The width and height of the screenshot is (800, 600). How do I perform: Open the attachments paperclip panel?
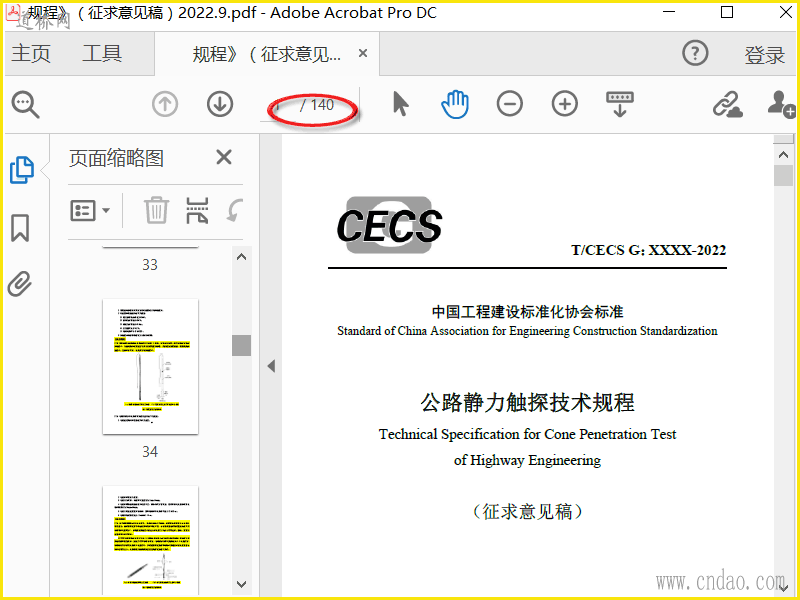(20, 284)
